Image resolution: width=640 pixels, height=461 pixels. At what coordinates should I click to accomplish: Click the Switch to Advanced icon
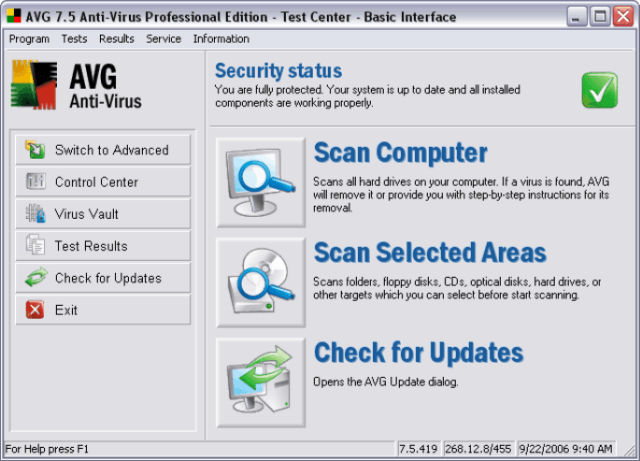click(x=35, y=149)
